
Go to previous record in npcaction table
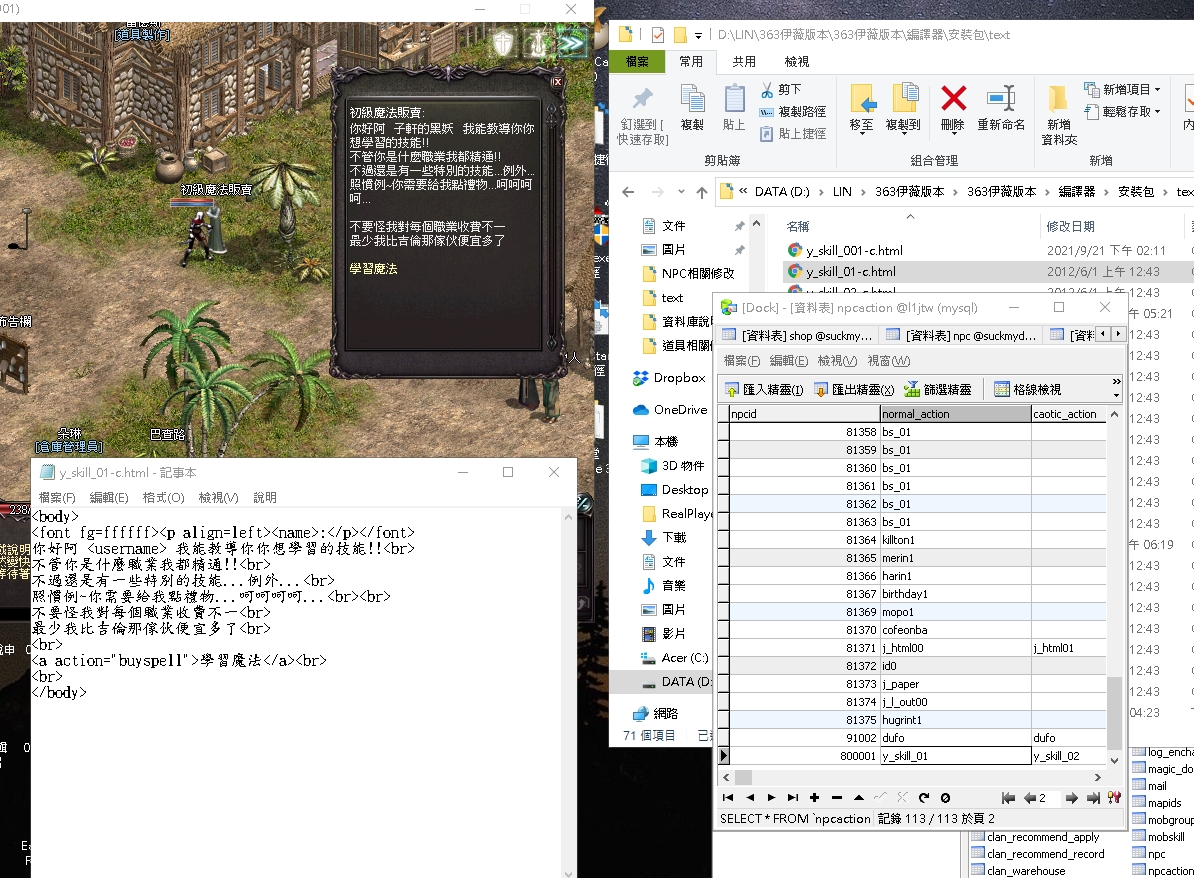point(750,797)
